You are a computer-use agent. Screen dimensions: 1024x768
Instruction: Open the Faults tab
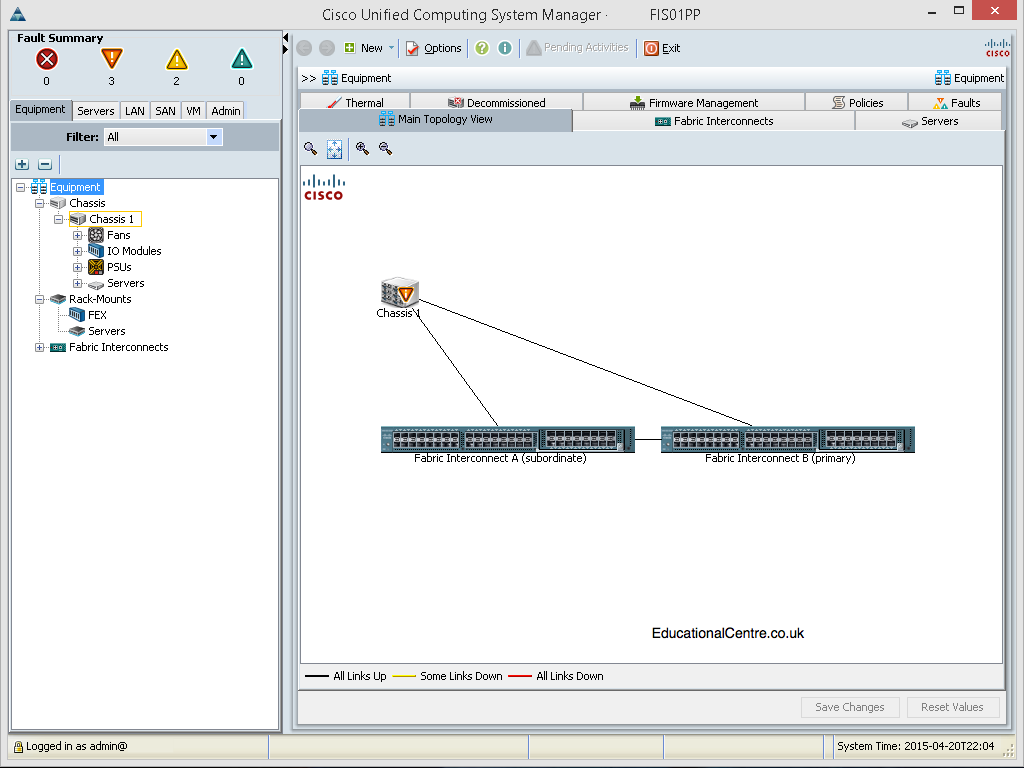(x=955, y=103)
